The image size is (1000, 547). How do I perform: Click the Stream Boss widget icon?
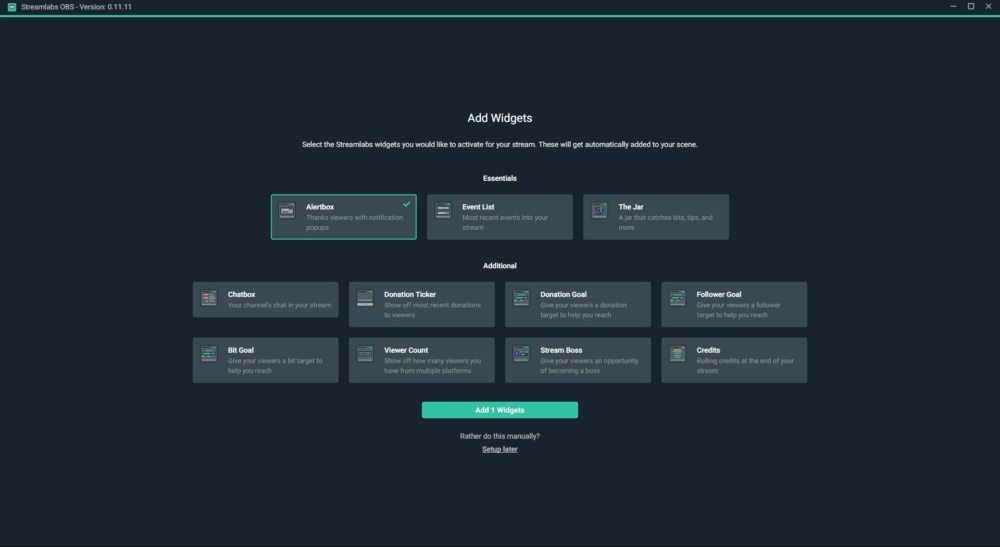522,354
